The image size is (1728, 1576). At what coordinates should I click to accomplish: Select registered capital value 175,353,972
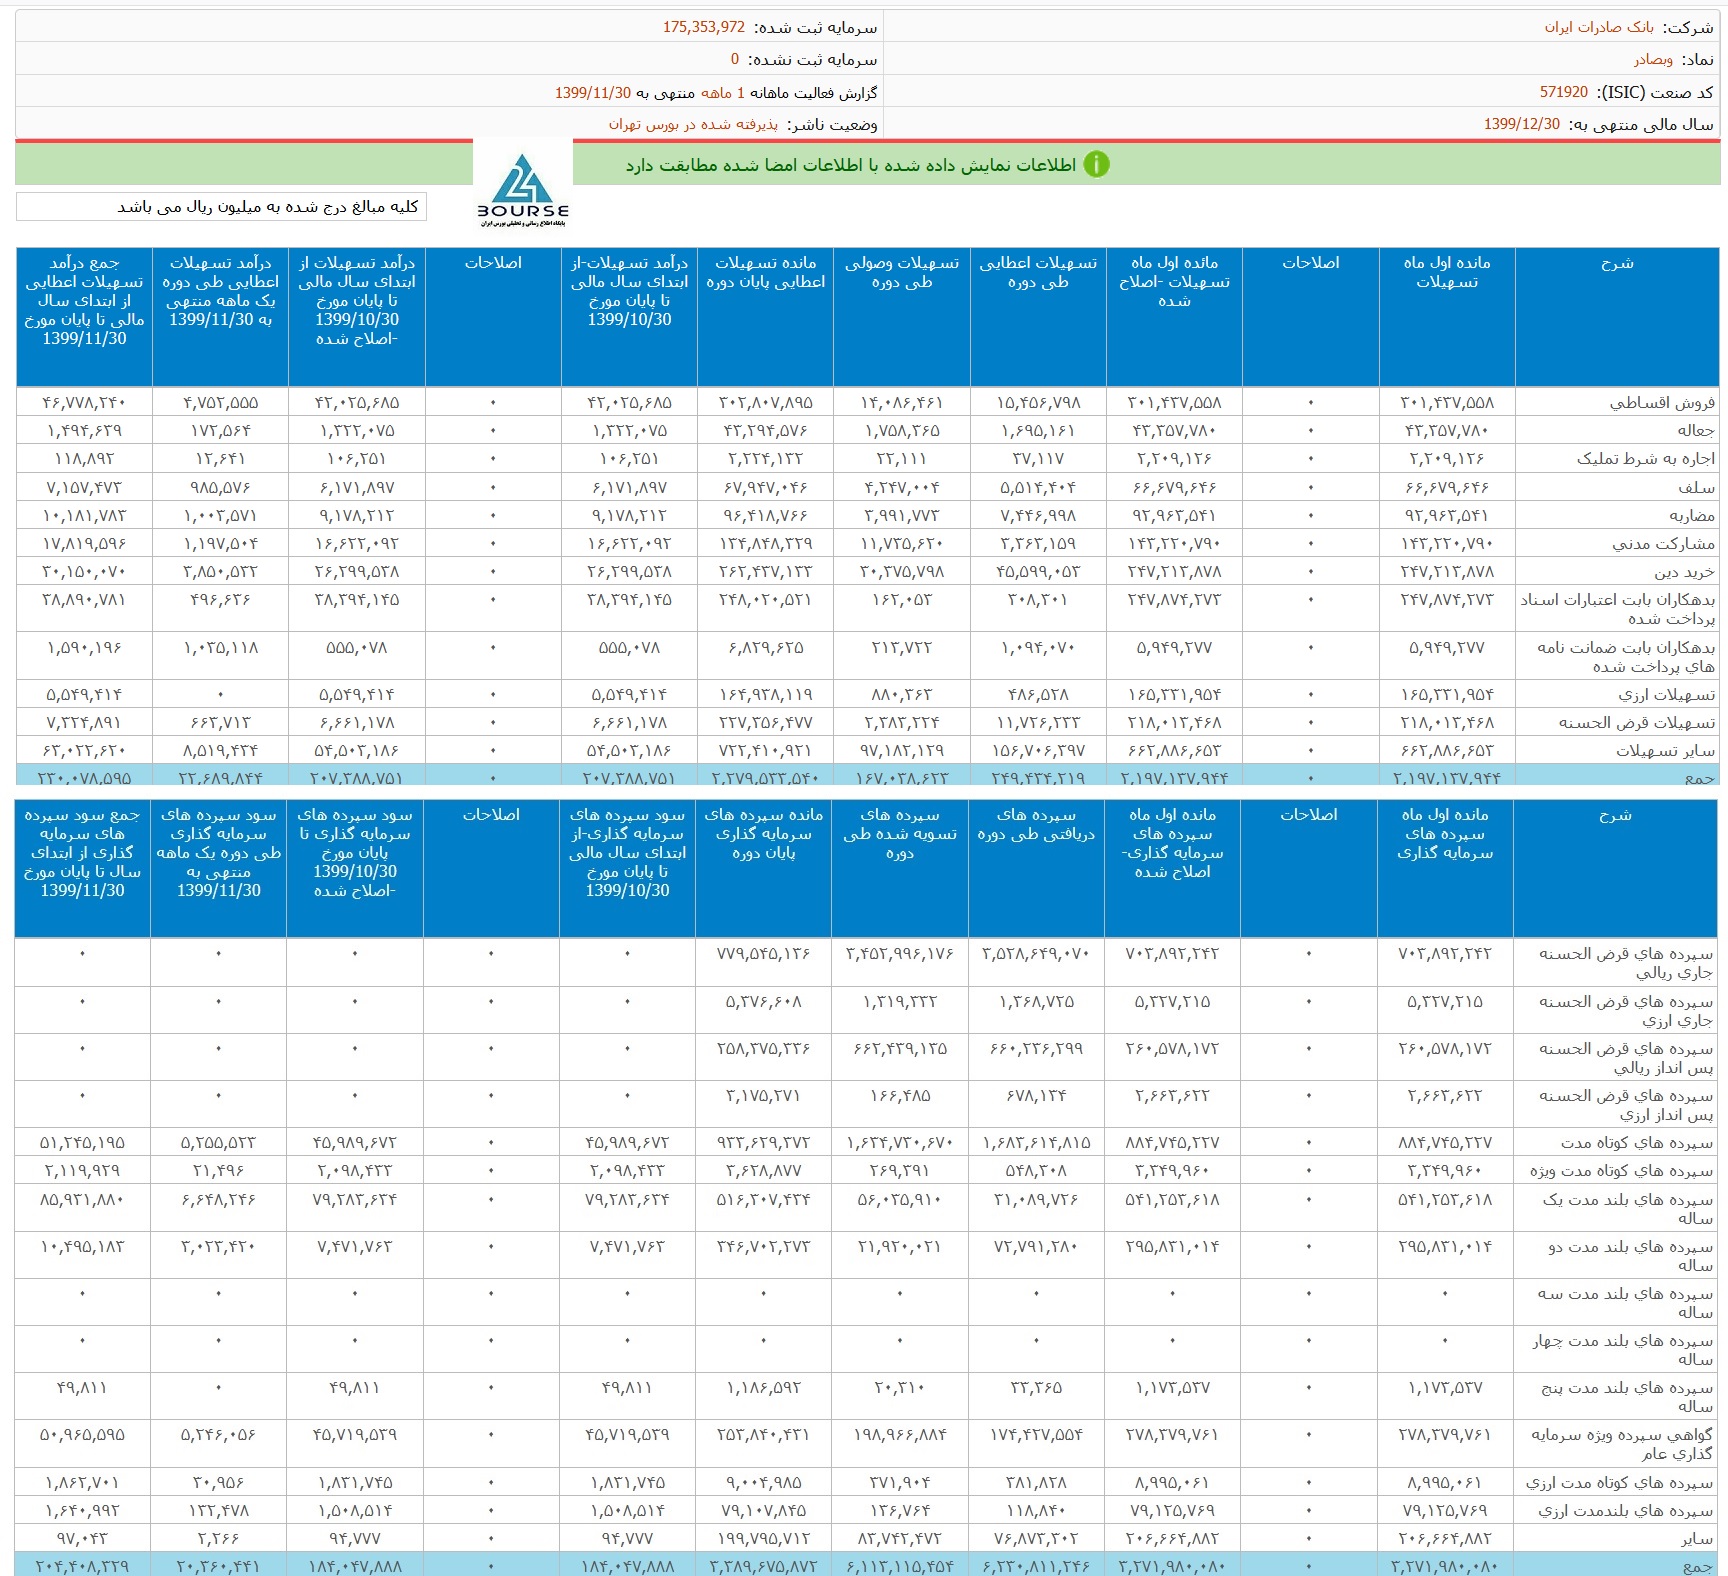pos(704,27)
